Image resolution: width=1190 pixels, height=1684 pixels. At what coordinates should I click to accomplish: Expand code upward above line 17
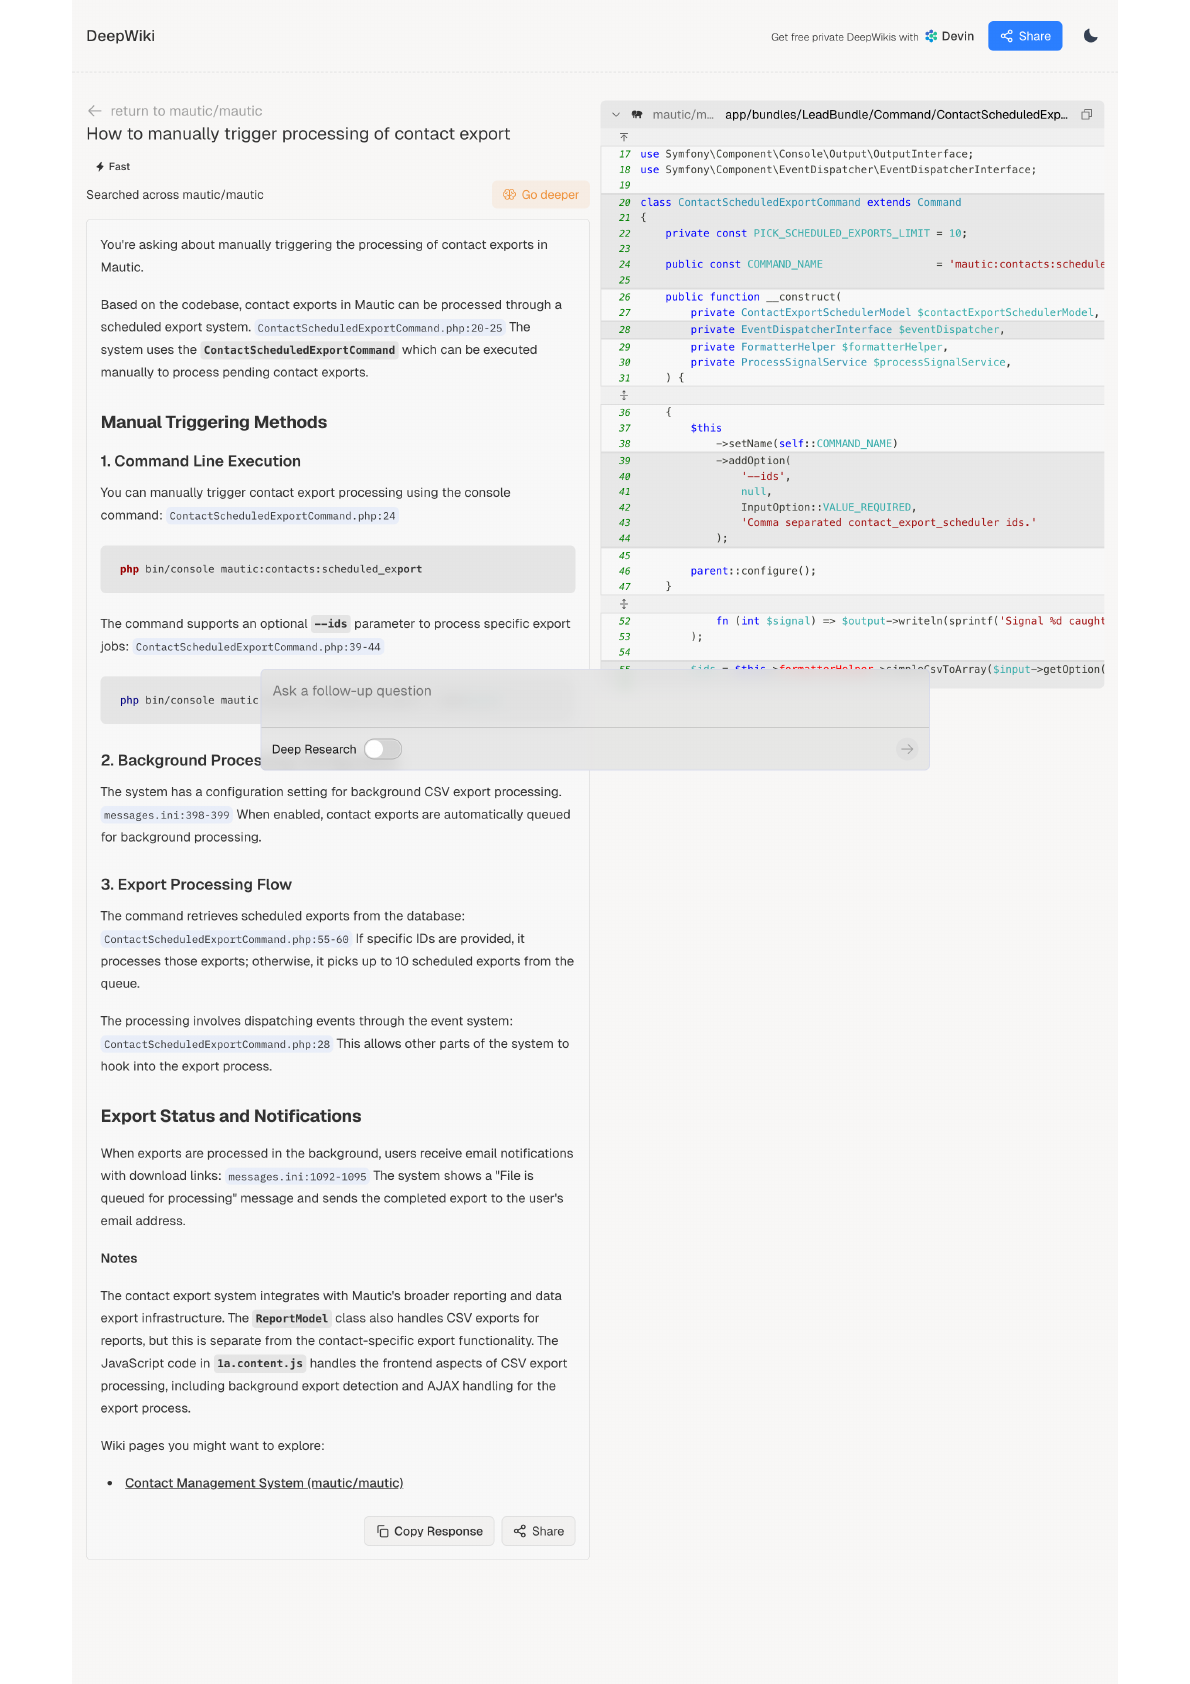pos(624,137)
